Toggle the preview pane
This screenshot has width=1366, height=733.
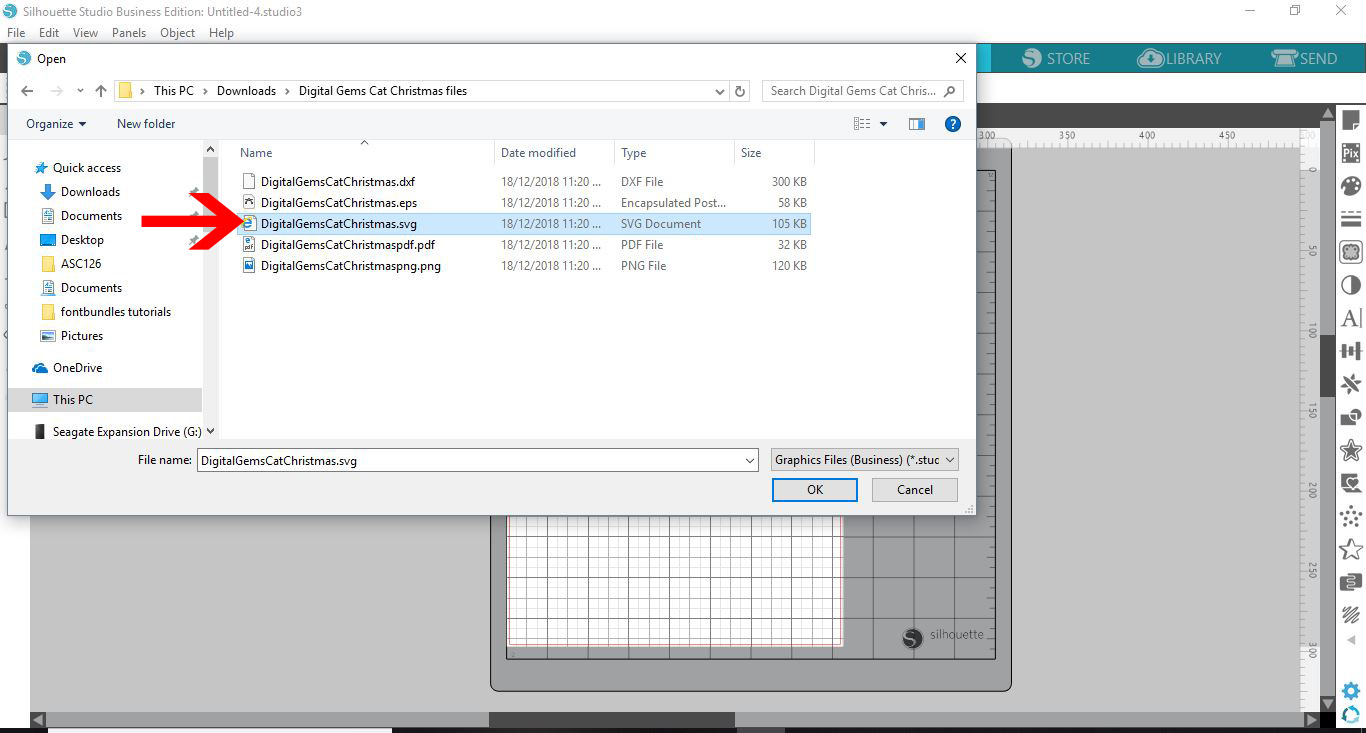pos(917,124)
